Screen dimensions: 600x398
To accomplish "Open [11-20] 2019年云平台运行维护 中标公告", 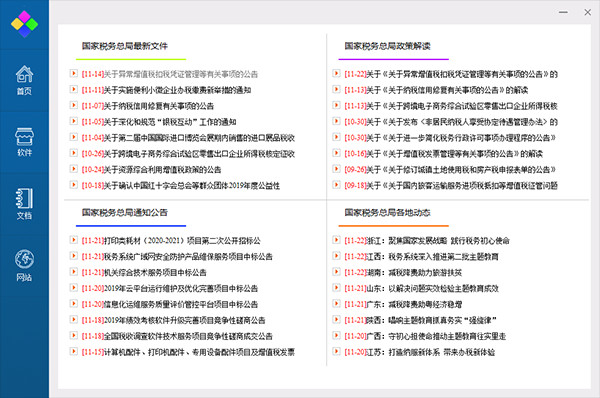I will 170,289.
